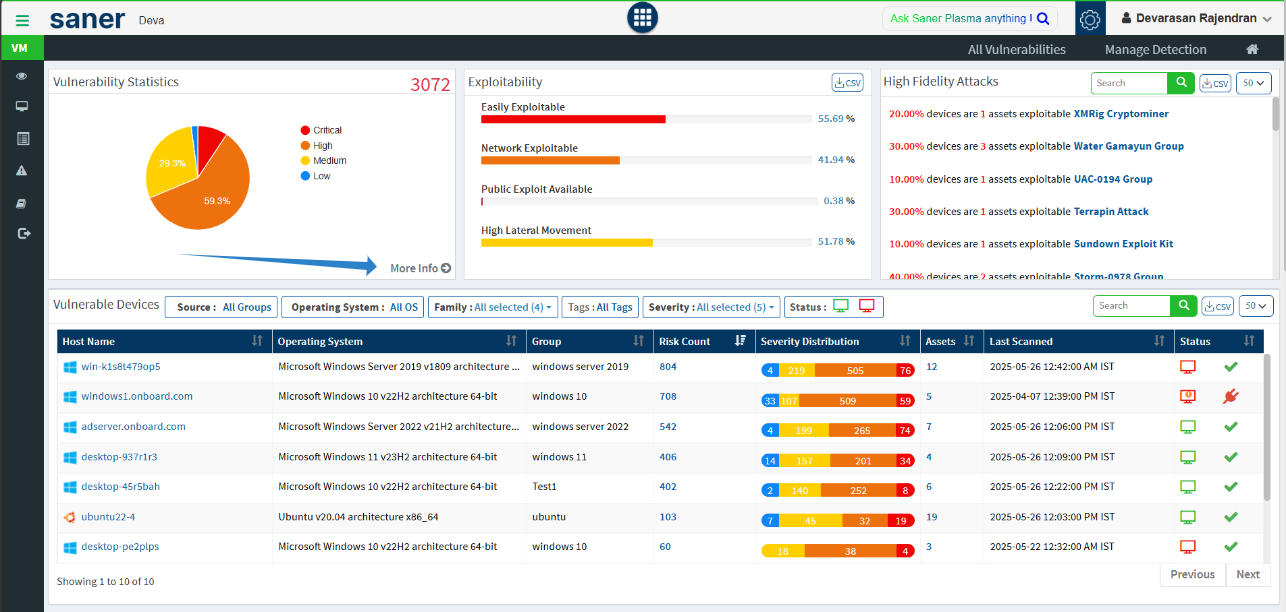Click the alert triangle icon in sidebar
Image resolution: width=1286 pixels, height=612 pixels.
pyautogui.click(x=22, y=171)
